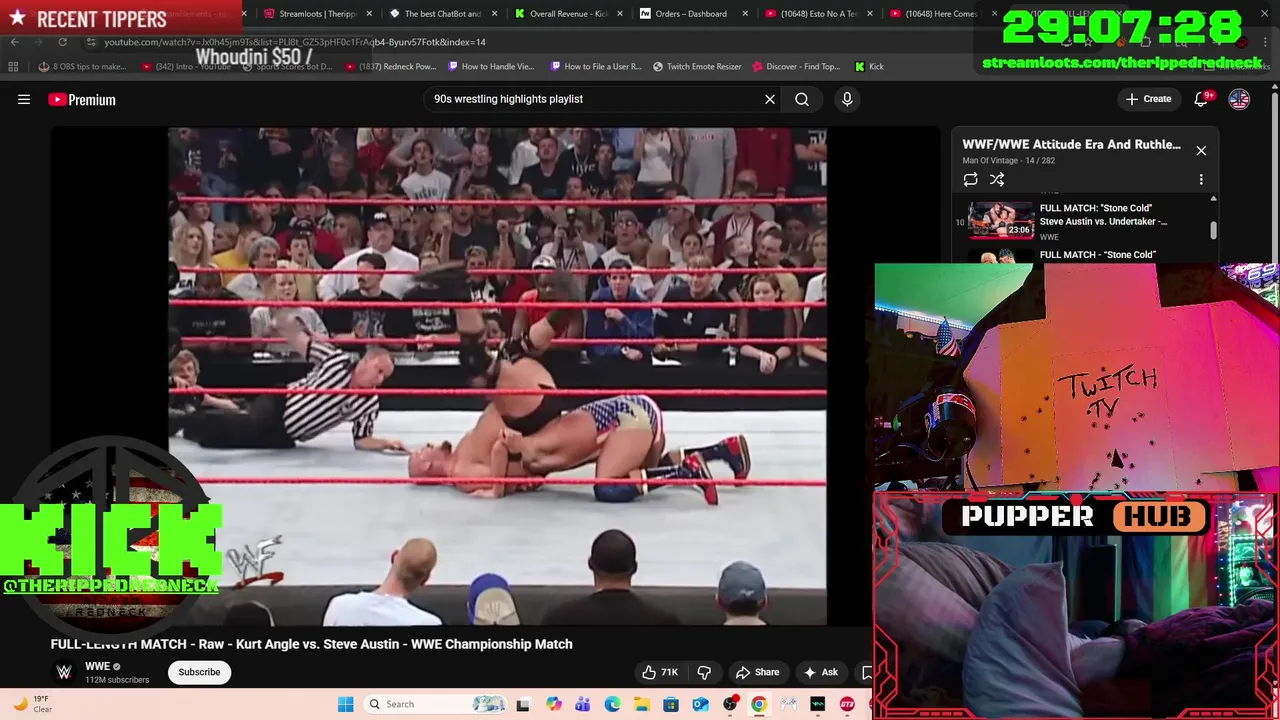Subscribe to the WWE channel
This screenshot has width=1280, height=720.
[199, 672]
